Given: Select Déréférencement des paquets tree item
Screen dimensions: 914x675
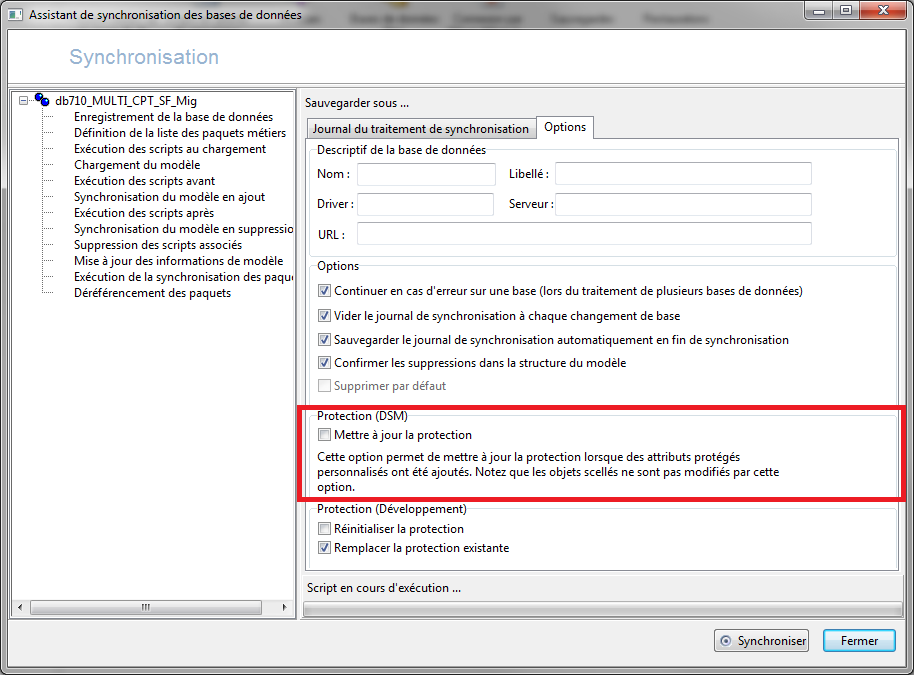Looking at the screenshot, I should pyautogui.click(x=152, y=293).
